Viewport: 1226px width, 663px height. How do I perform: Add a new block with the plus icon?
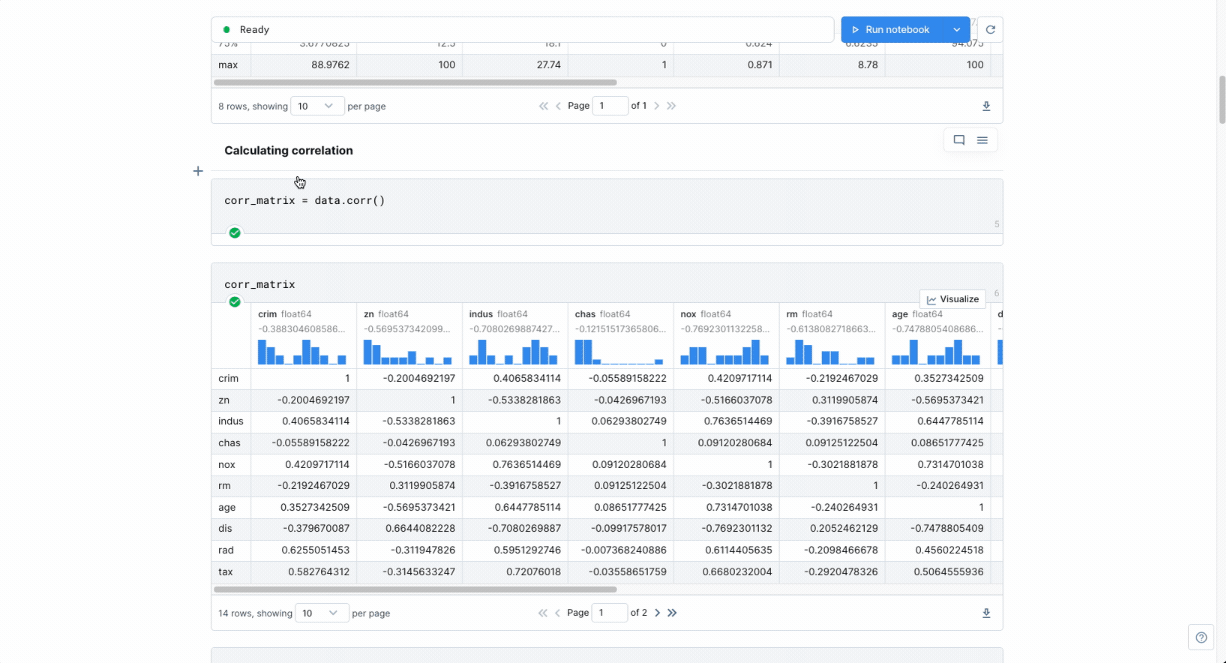click(x=198, y=171)
